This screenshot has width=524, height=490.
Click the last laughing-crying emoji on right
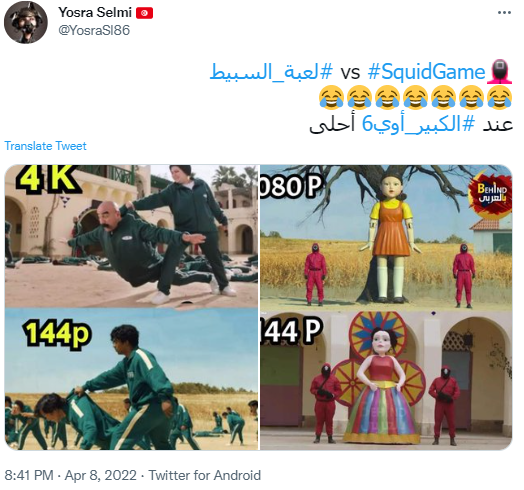[x=500, y=98]
